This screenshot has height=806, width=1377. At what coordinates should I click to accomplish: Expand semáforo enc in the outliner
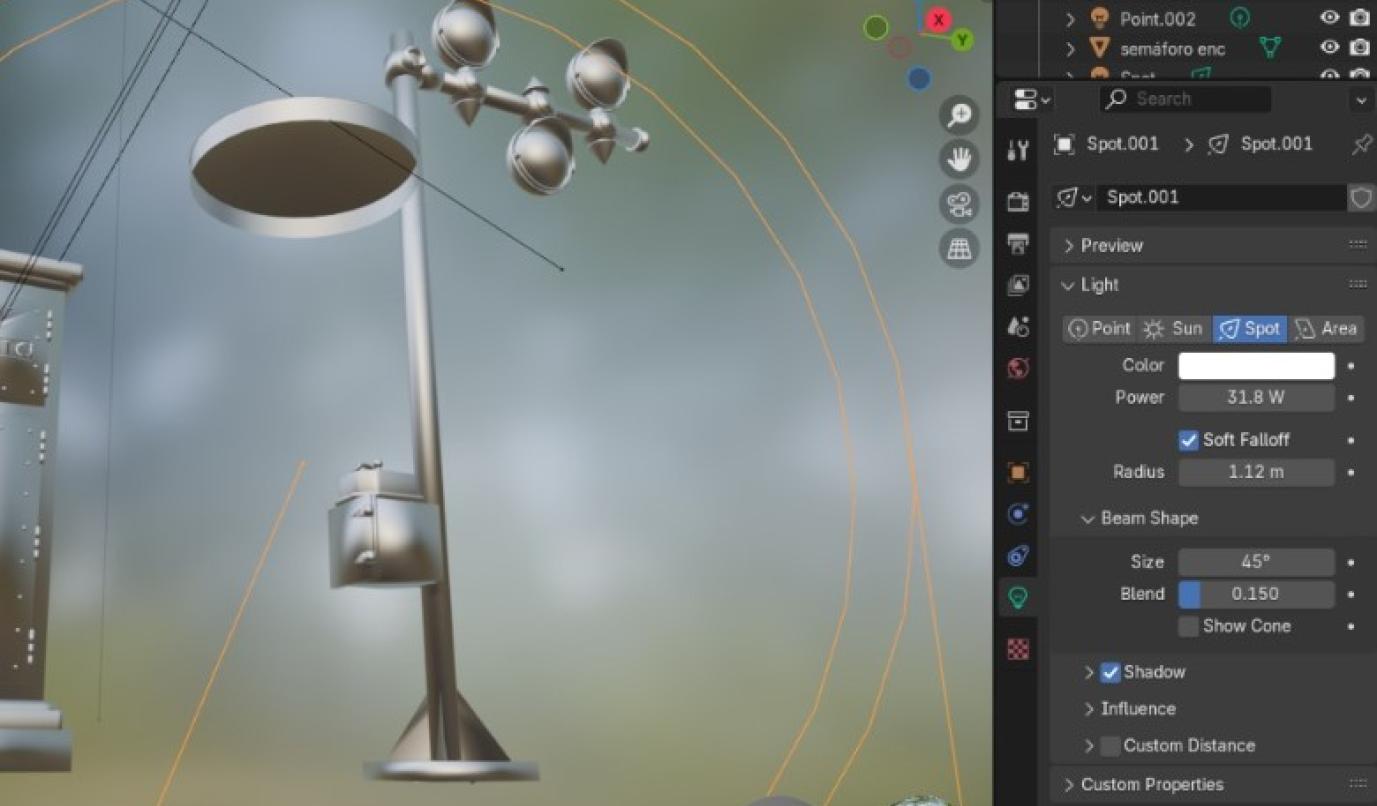[x=1070, y=48]
